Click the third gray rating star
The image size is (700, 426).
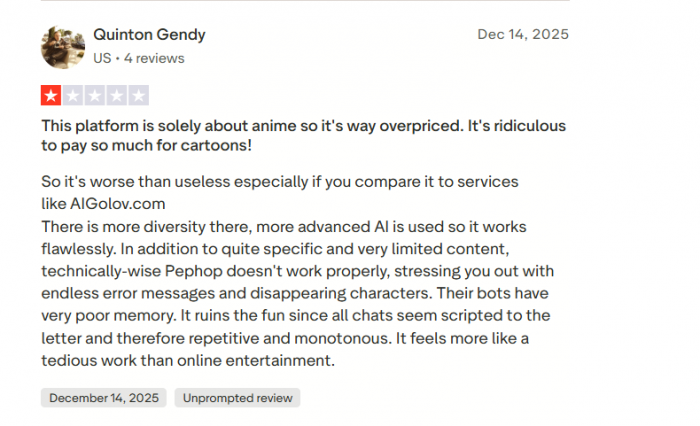(94, 96)
